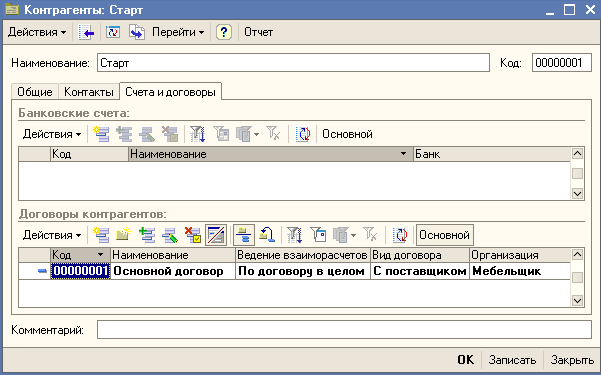Open Действия menu in the contracts toolbar
This screenshot has height=375, width=601.
click(x=52, y=235)
